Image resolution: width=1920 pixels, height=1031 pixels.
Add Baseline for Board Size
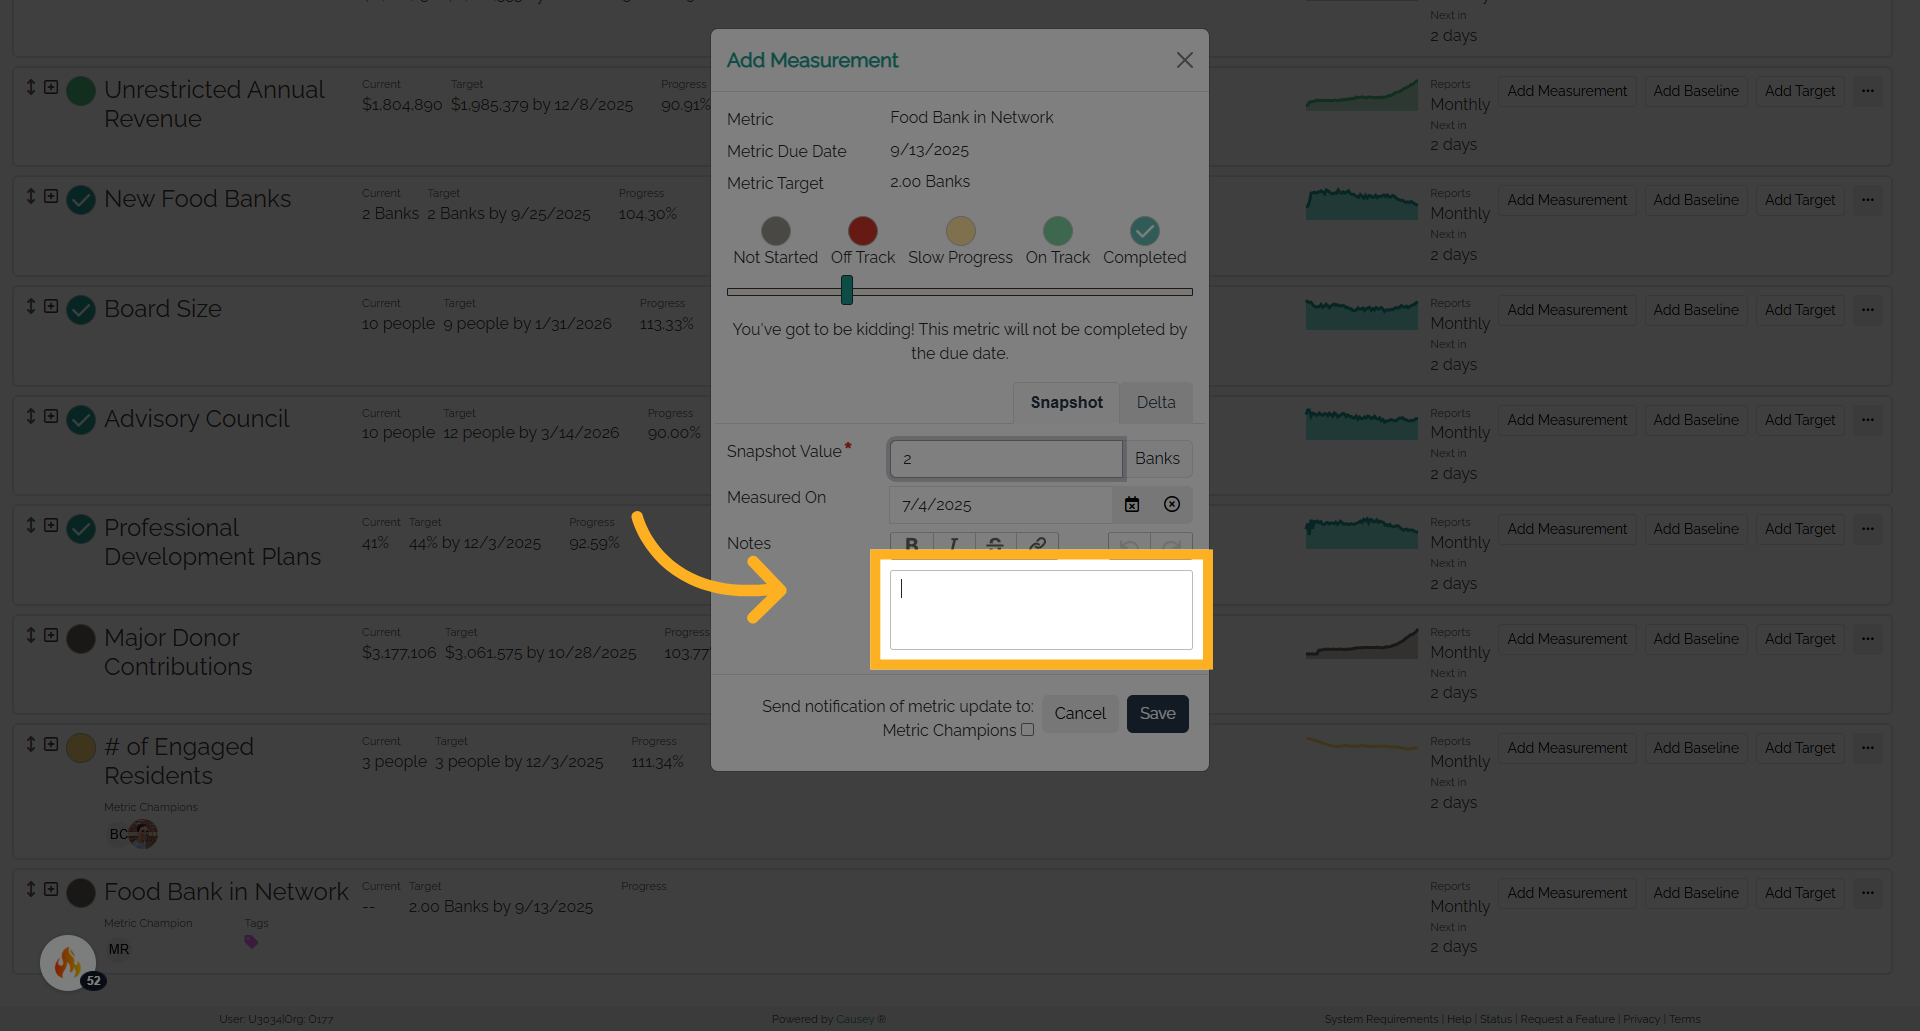coord(1696,310)
